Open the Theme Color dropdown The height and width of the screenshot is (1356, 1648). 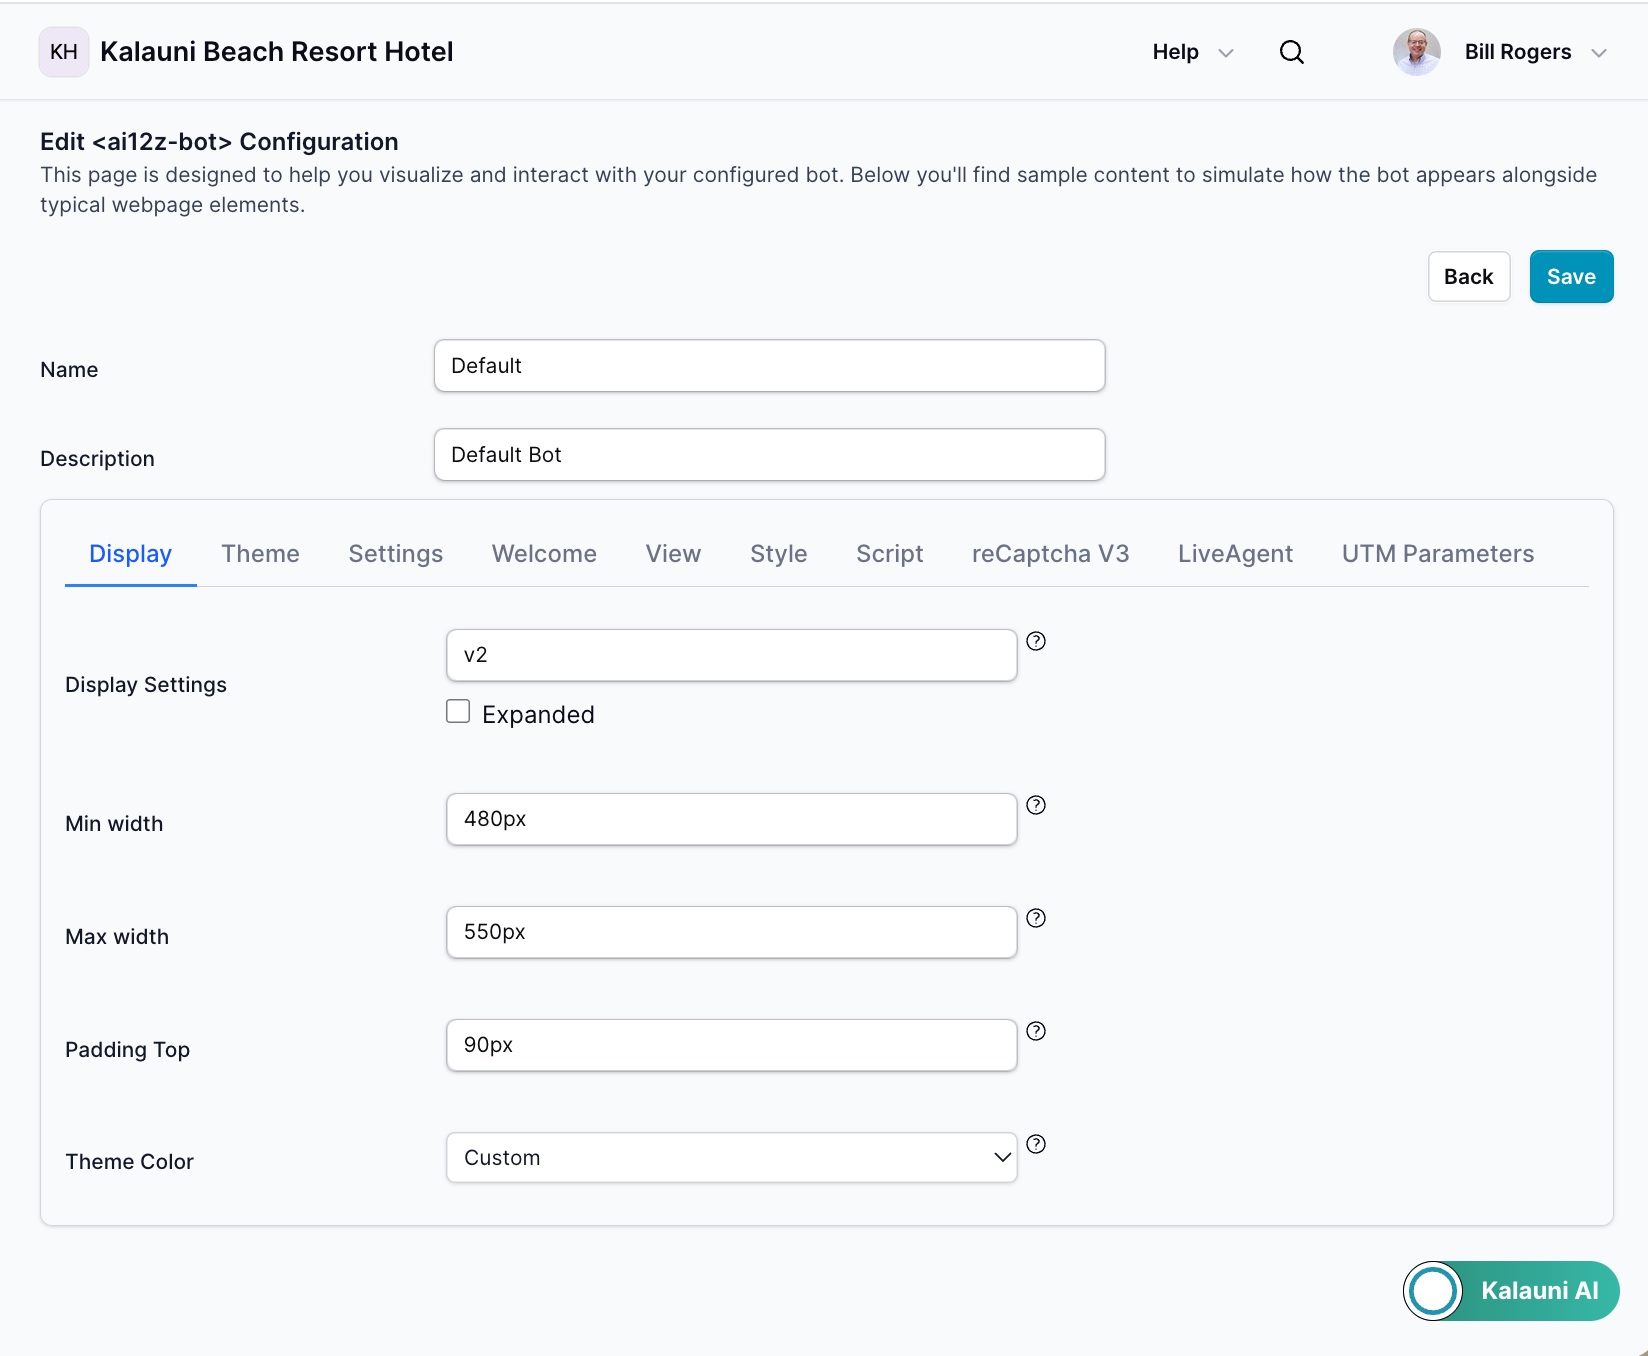731,1157
